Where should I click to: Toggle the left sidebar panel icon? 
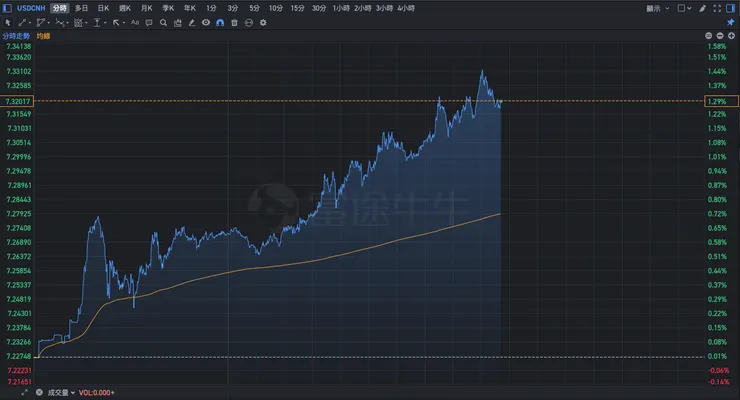tap(7, 8)
